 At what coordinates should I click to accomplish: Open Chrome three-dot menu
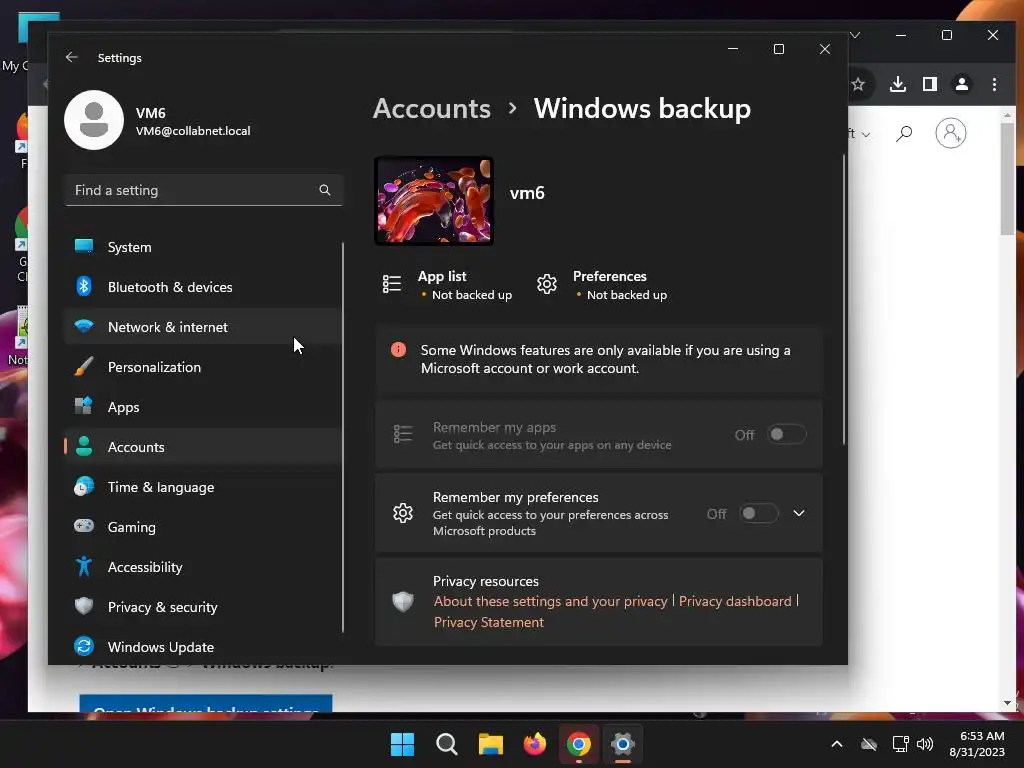994,84
